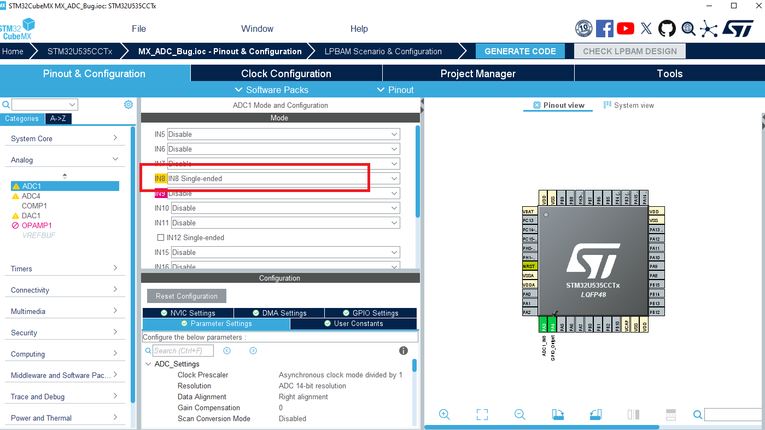The height and width of the screenshot is (430, 765).
Task: Open the IN10 mode dropdown
Action: click(285, 208)
